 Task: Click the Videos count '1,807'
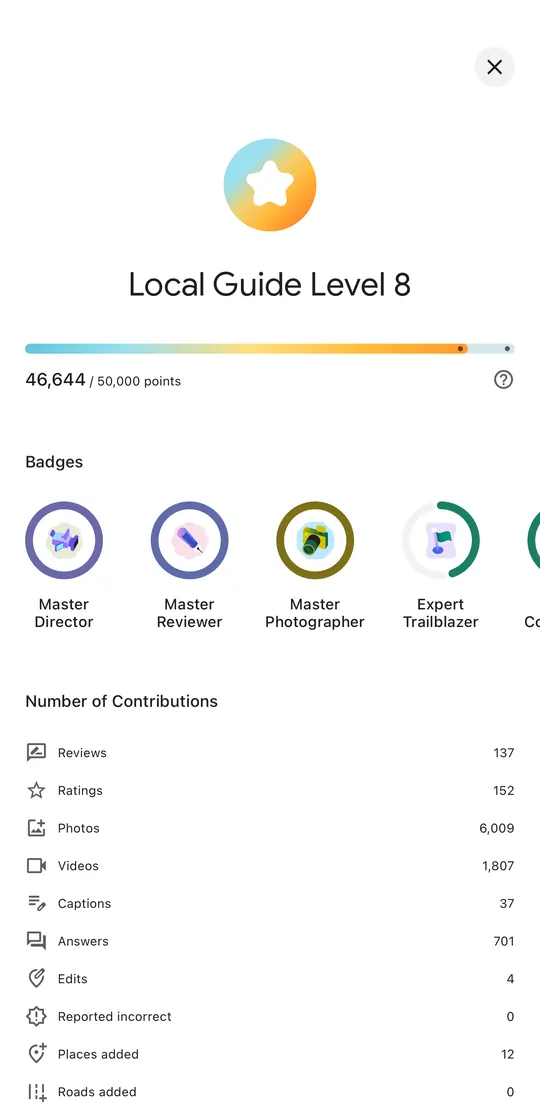click(x=498, y=866)
